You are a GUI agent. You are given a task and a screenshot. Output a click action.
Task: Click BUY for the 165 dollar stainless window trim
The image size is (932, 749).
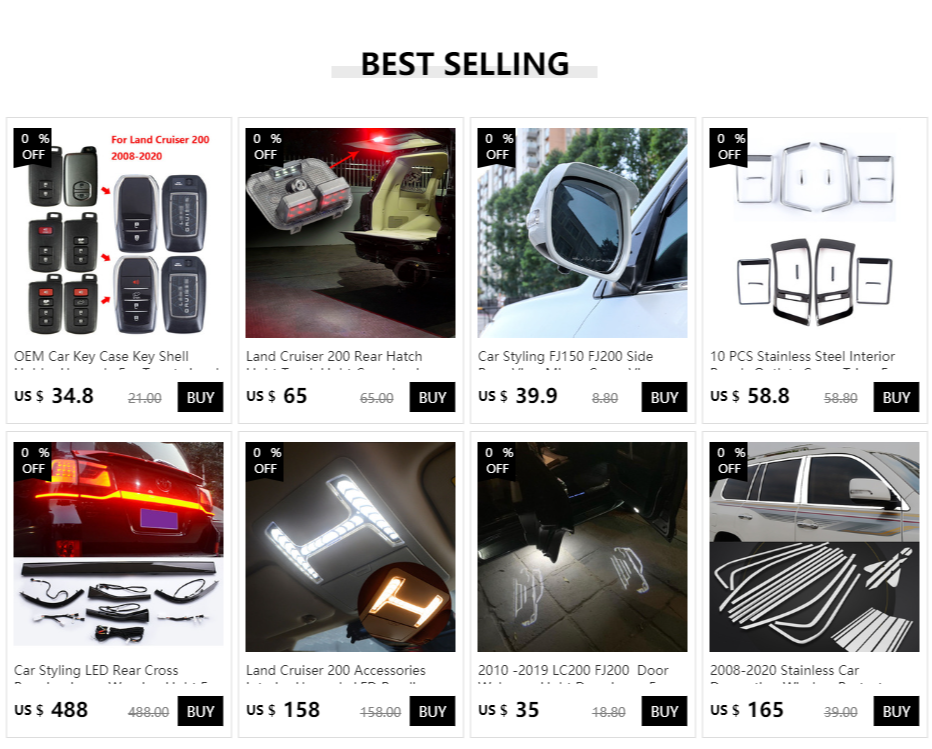pos(896,711)
